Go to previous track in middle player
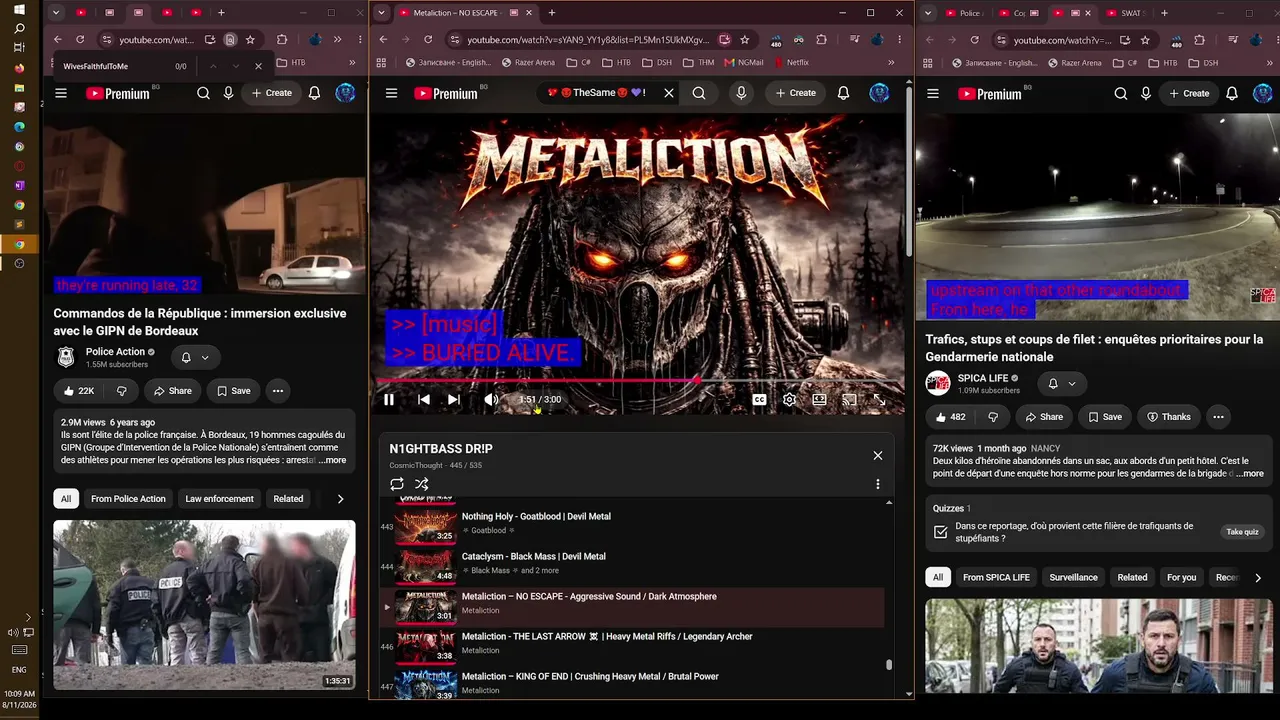Screen dimensions: 1280x720 [x=424, y=399]
